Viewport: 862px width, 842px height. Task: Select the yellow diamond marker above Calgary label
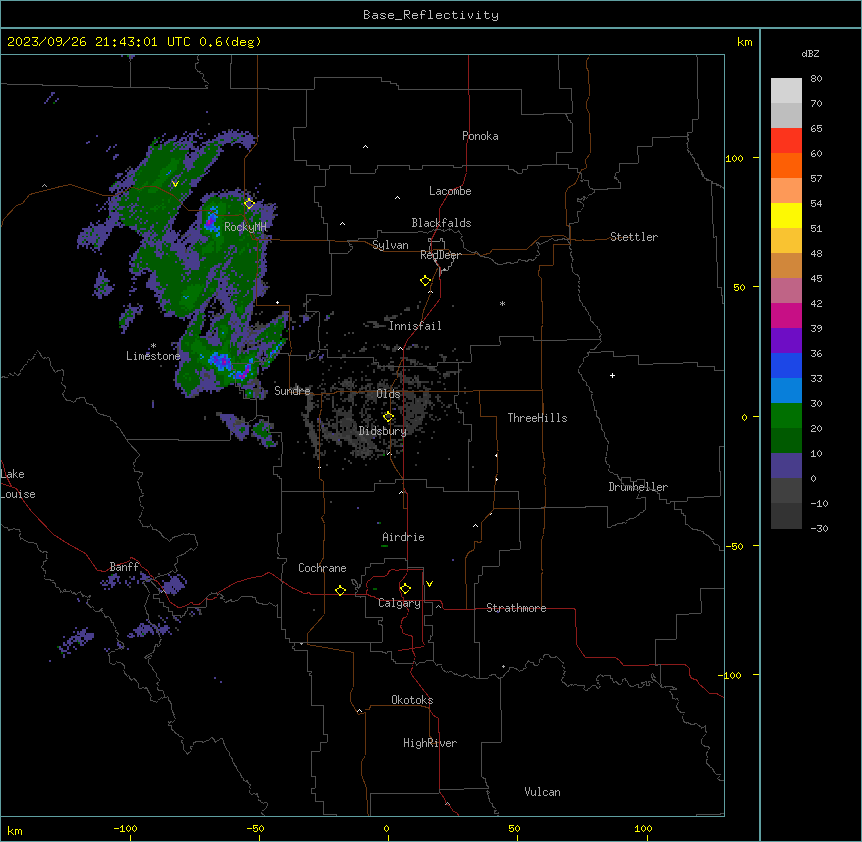pos(405,589)
